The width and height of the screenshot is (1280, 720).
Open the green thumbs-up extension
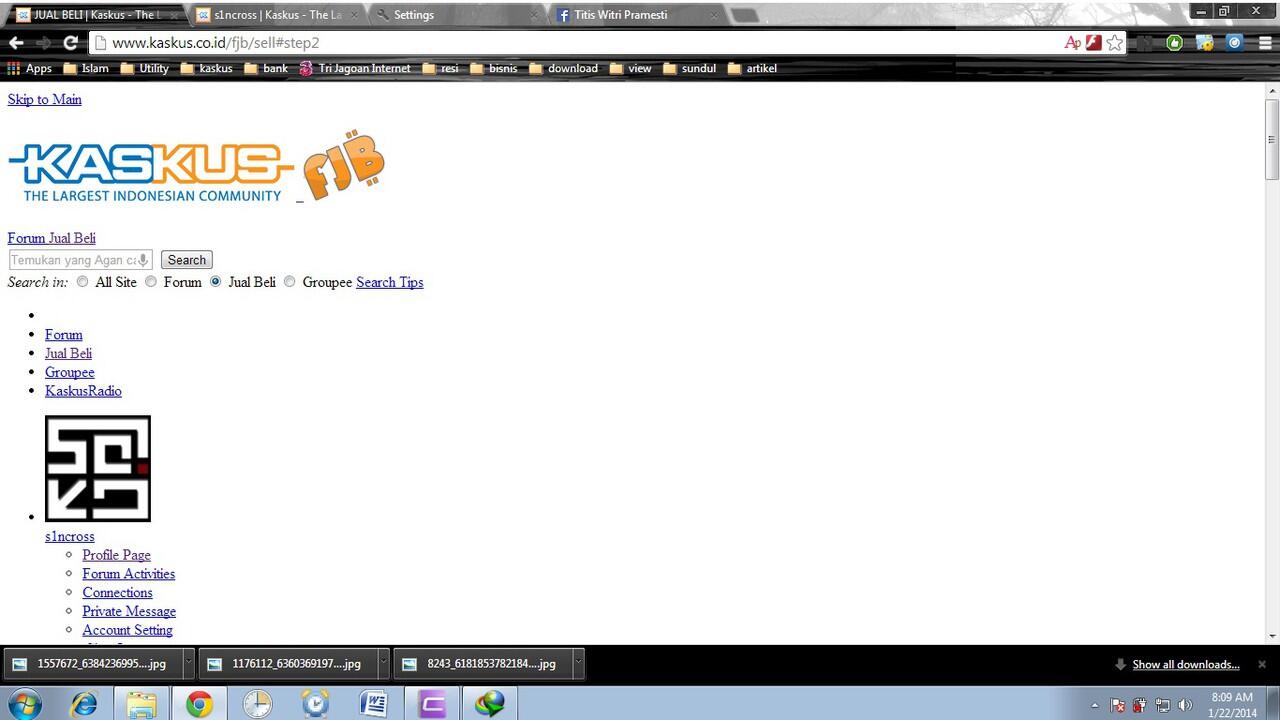pos(1175,43)
